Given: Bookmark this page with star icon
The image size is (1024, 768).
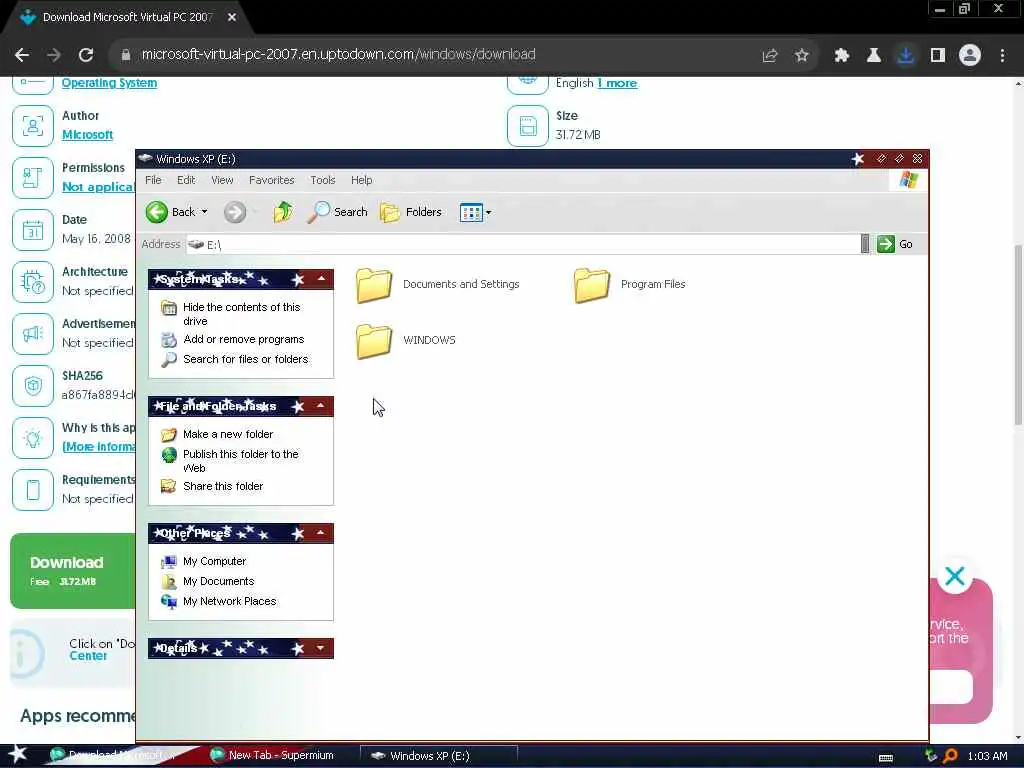Looking at the screenshot, I should tap(802, 56).
